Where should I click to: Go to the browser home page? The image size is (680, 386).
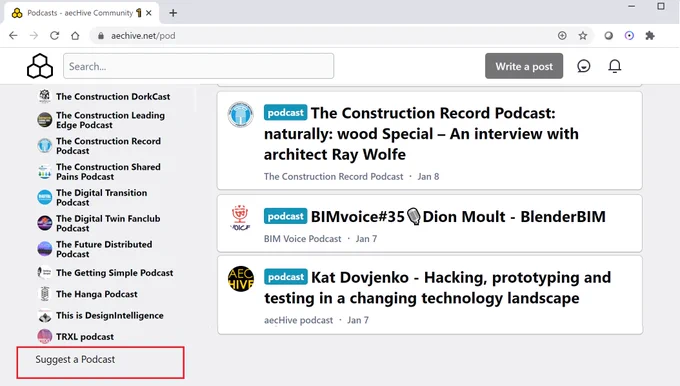75,36
